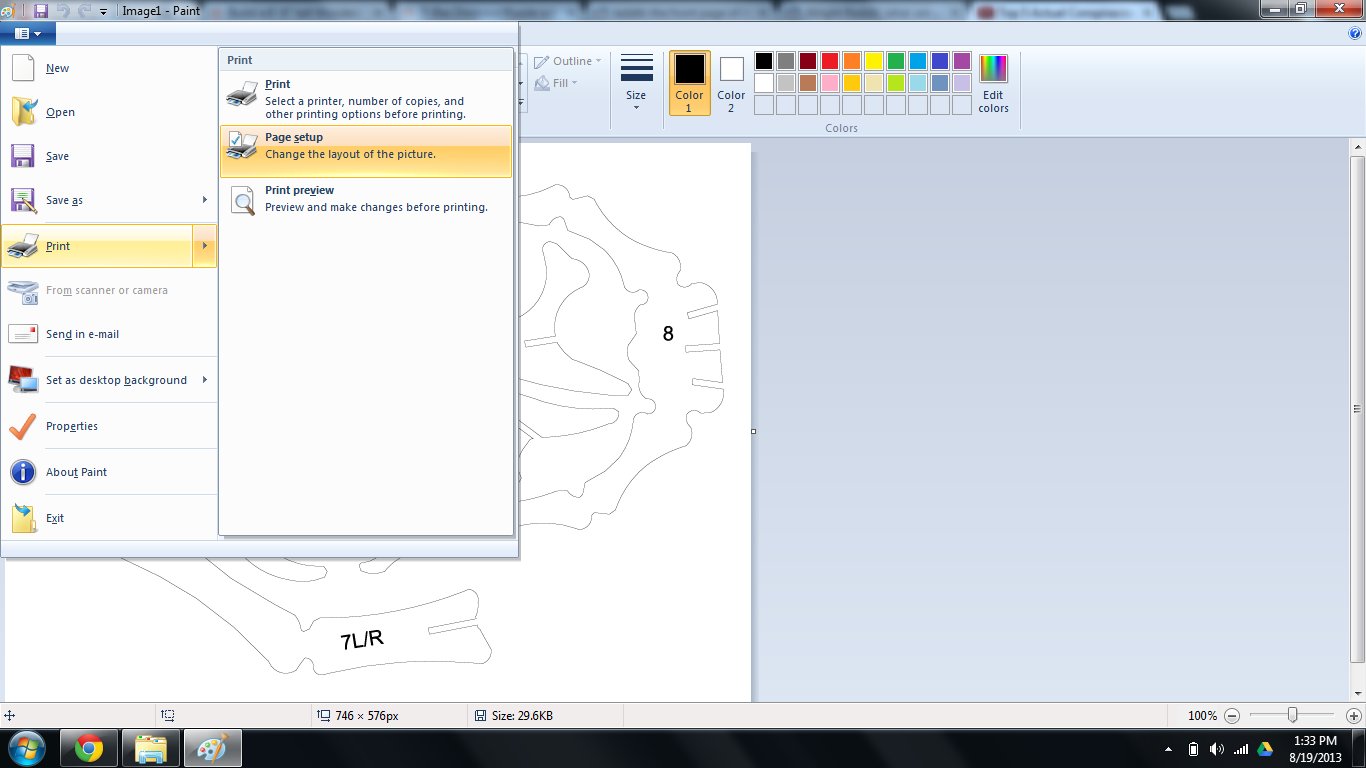Pick the yellow color swatch

(873, 61)
